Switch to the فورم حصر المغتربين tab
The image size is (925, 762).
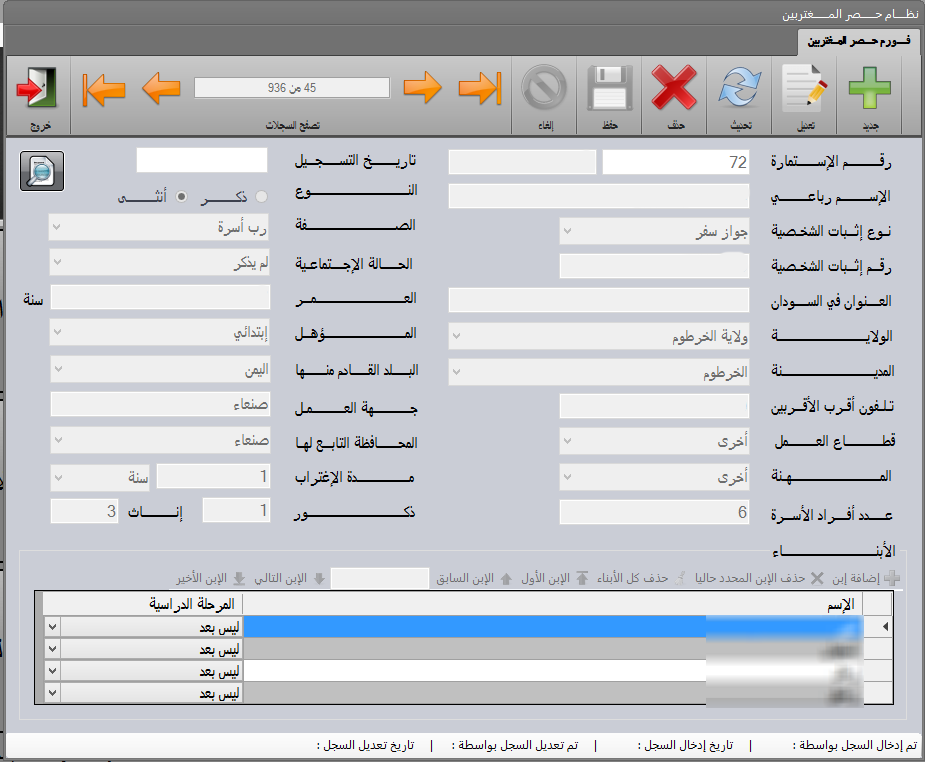coord(858,40)
